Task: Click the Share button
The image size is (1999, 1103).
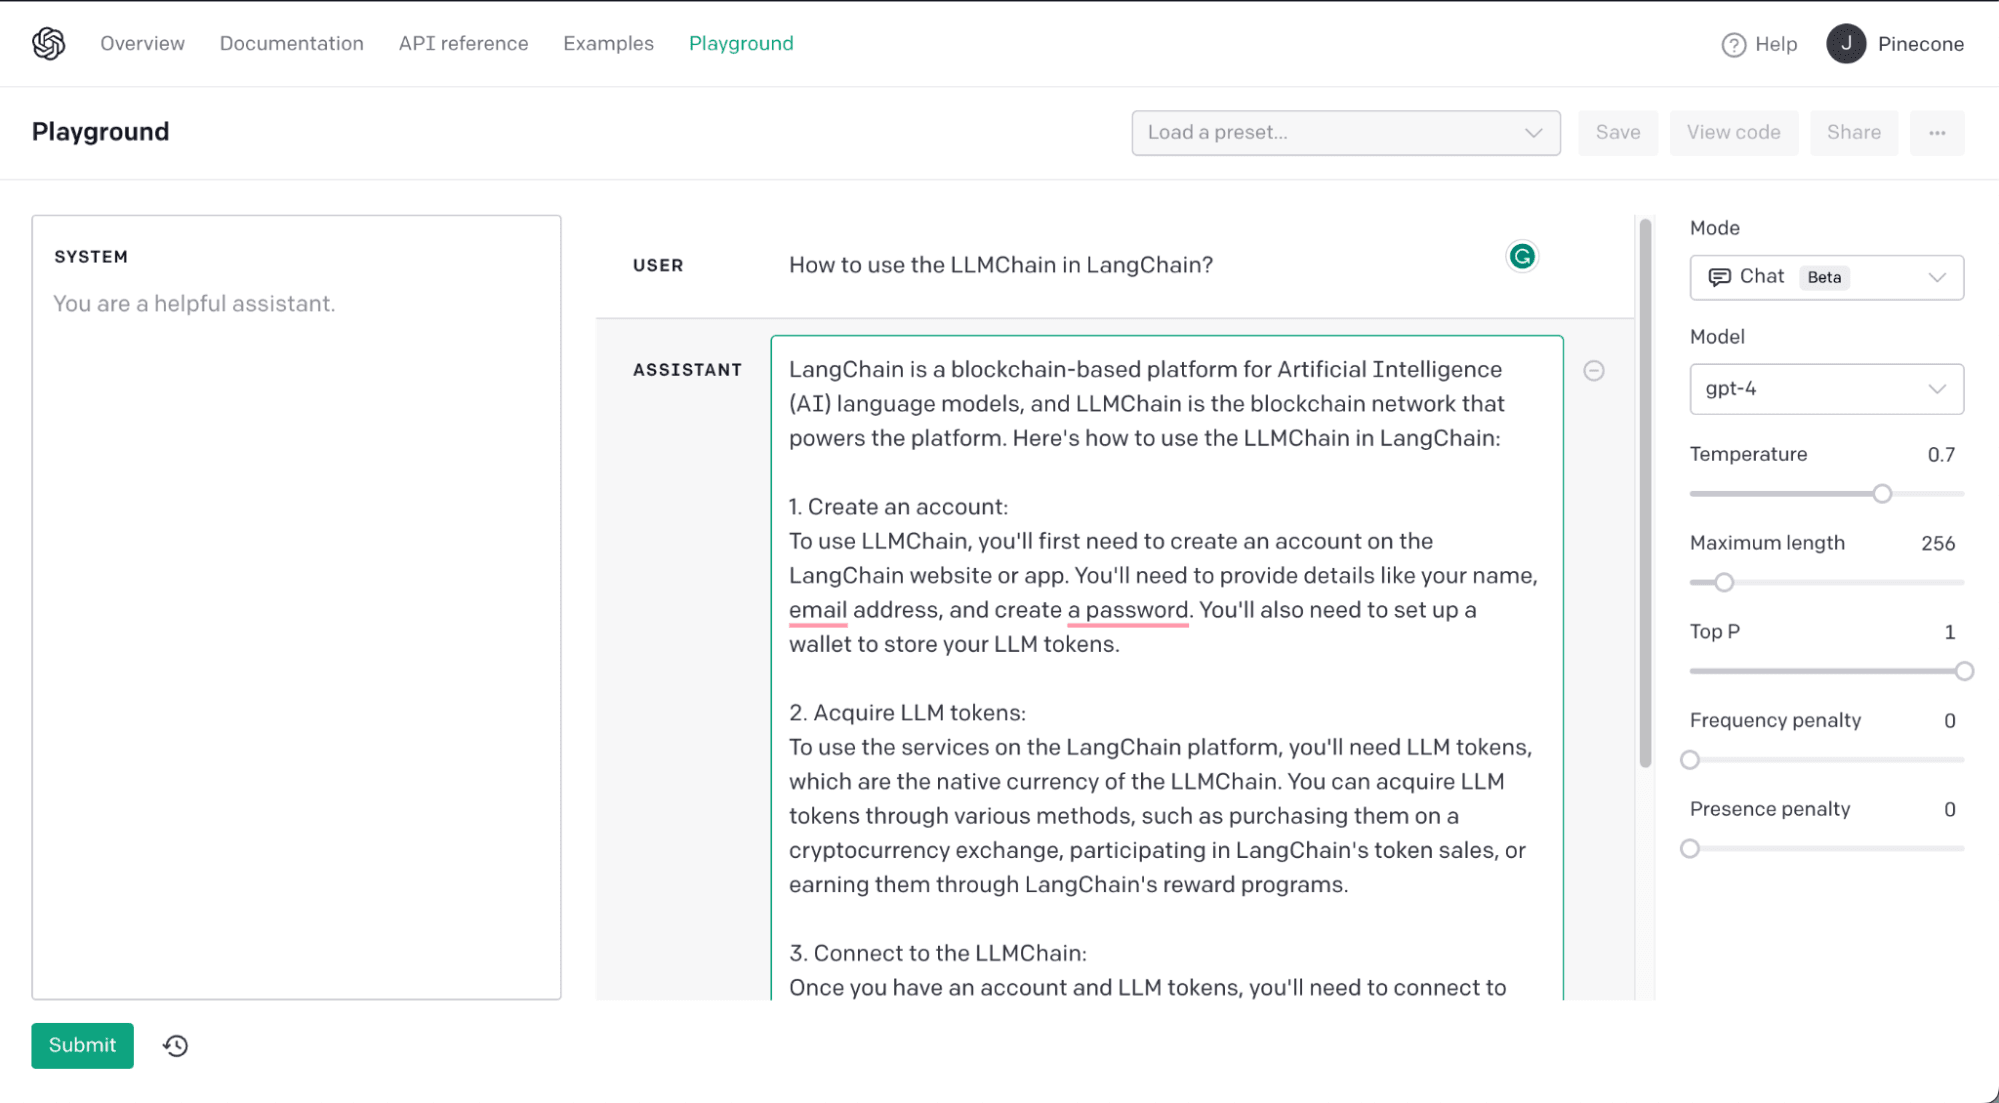Action: 1852,133
